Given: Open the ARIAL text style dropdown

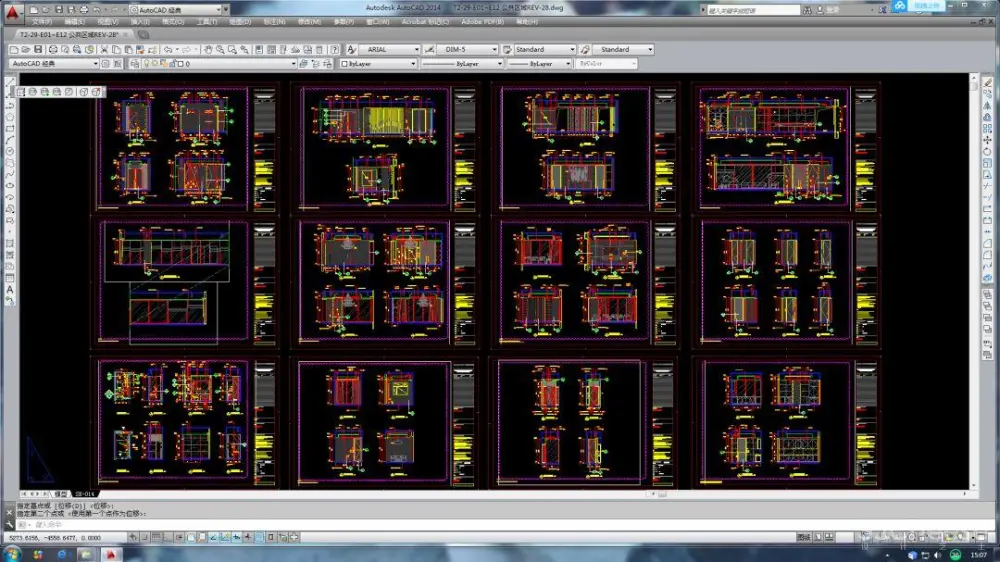Looking at the screenshot, I should pos(389,49).
